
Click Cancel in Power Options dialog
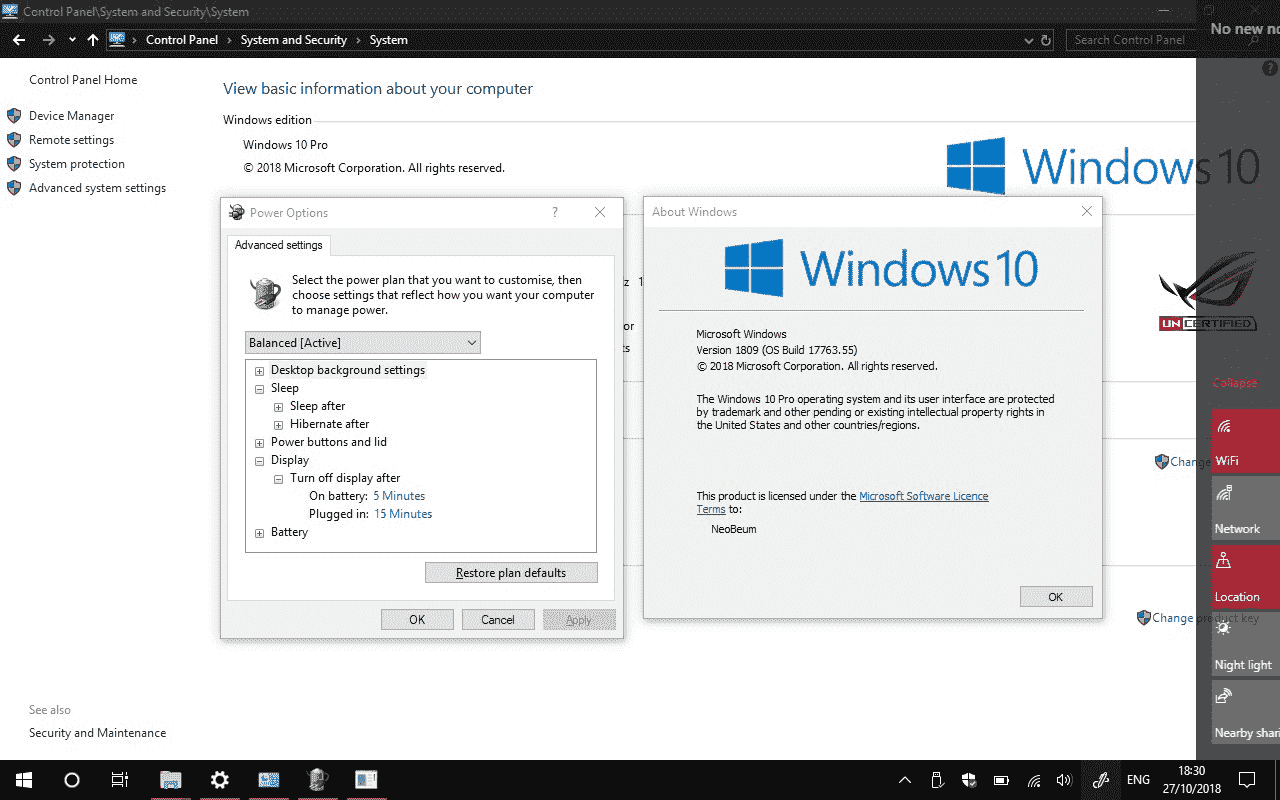498,620
